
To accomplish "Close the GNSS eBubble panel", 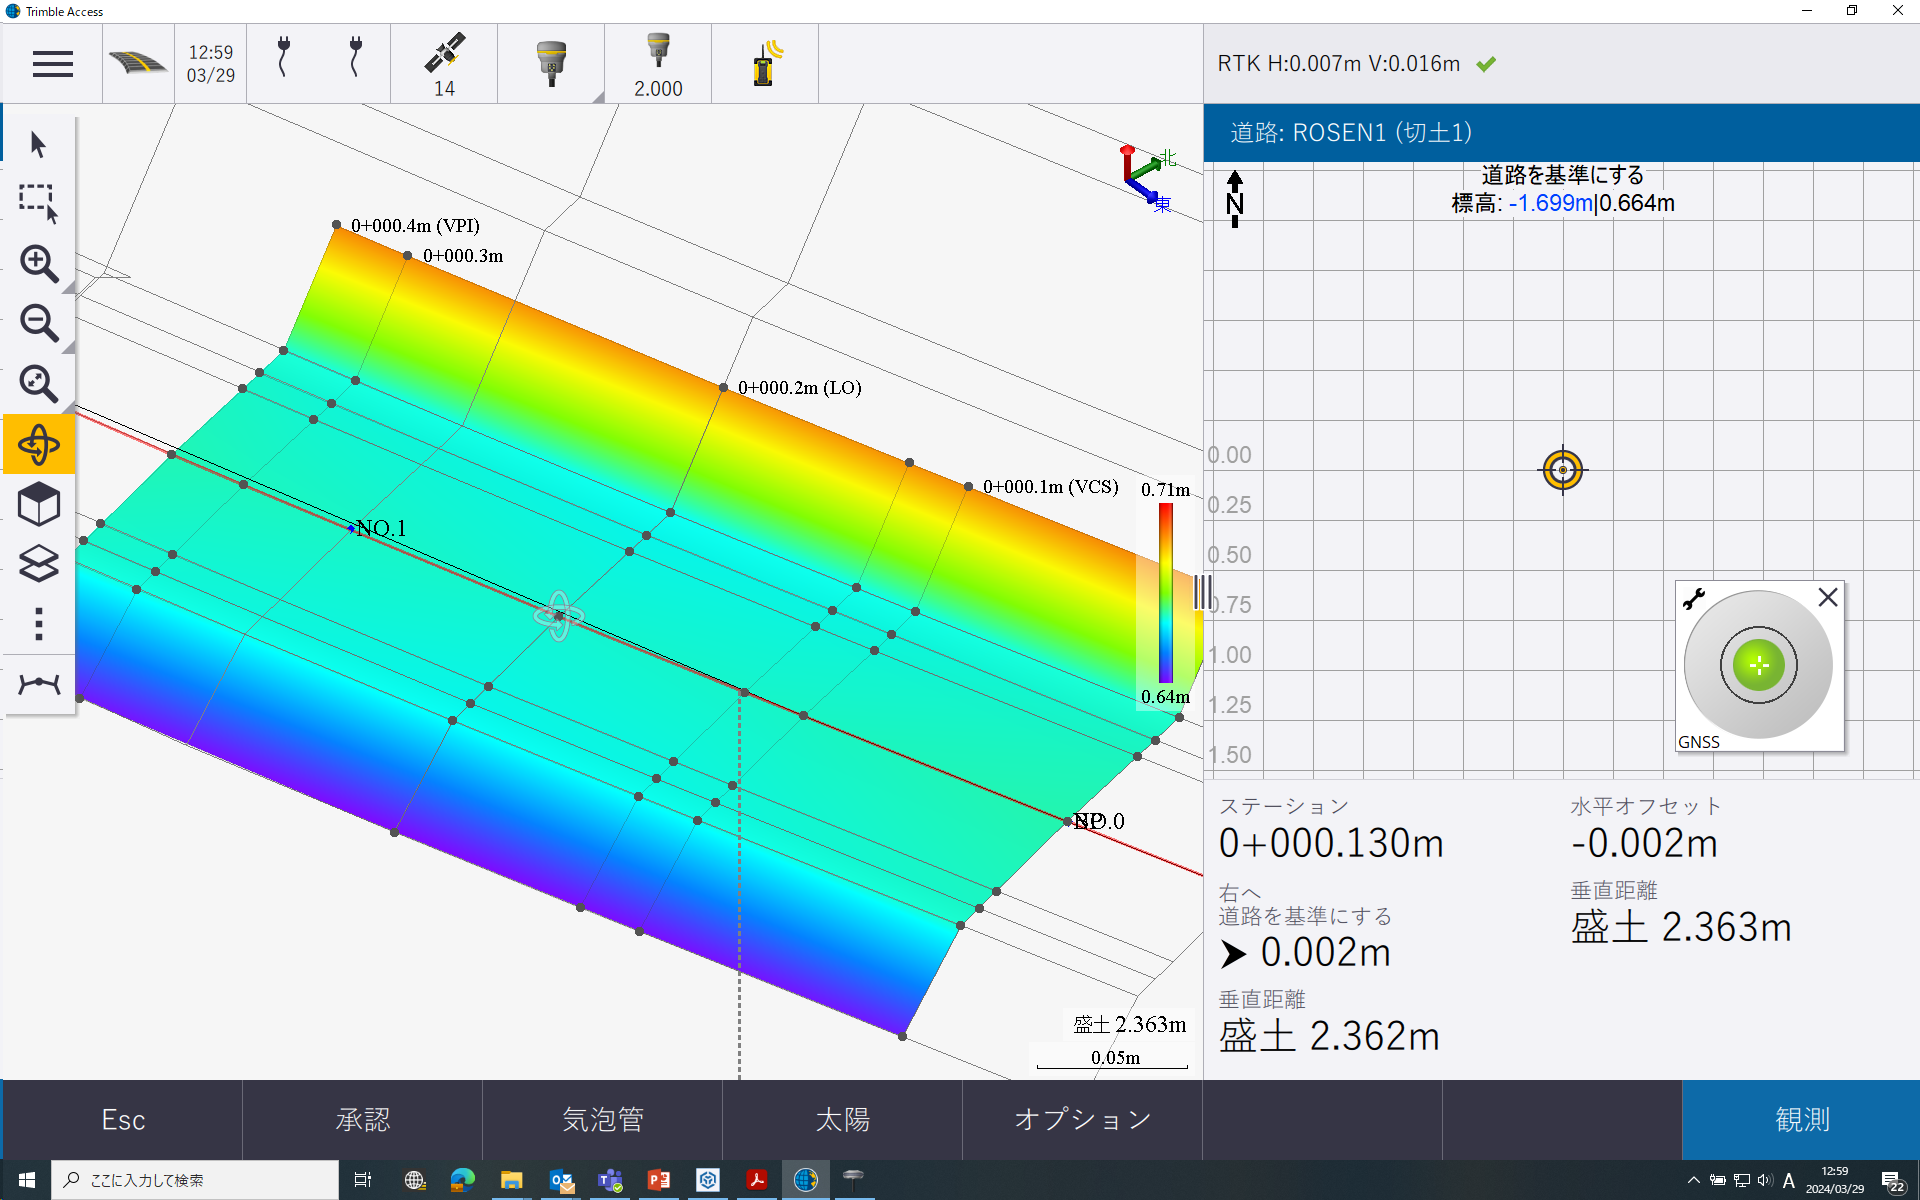I will pos(1828,597).
